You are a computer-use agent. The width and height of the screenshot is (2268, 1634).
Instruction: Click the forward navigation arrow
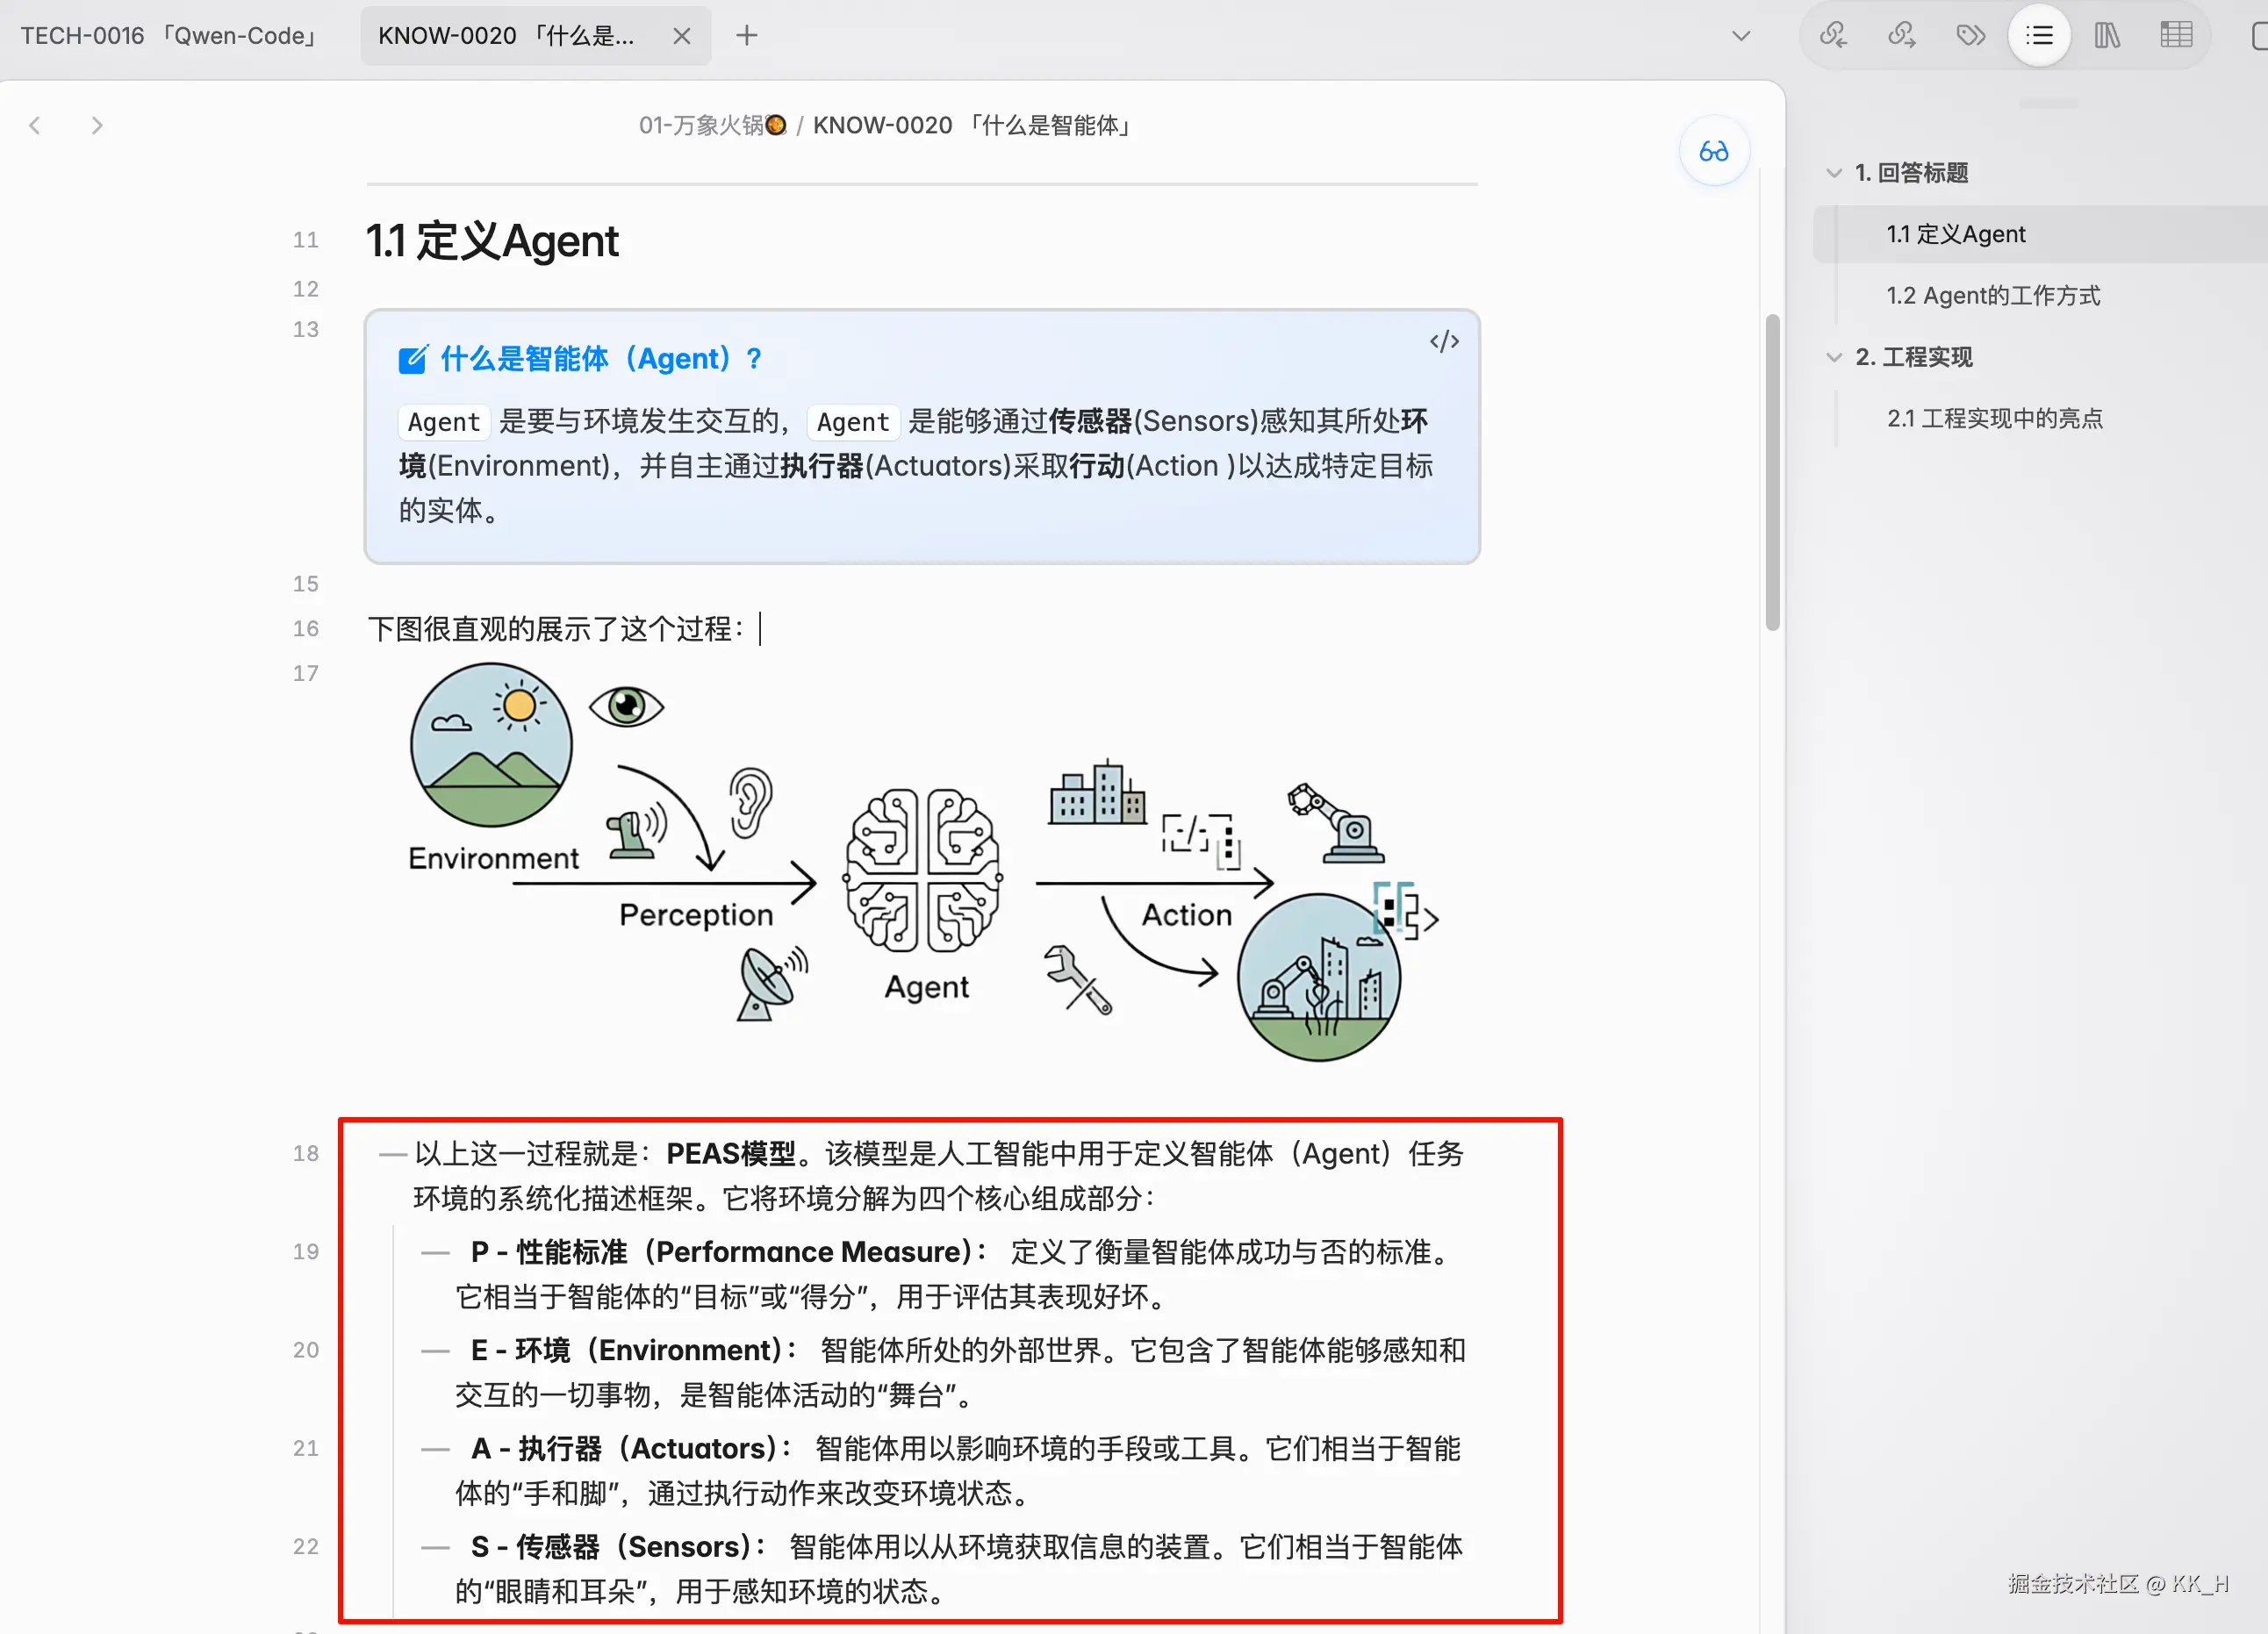tap(97, 124)
